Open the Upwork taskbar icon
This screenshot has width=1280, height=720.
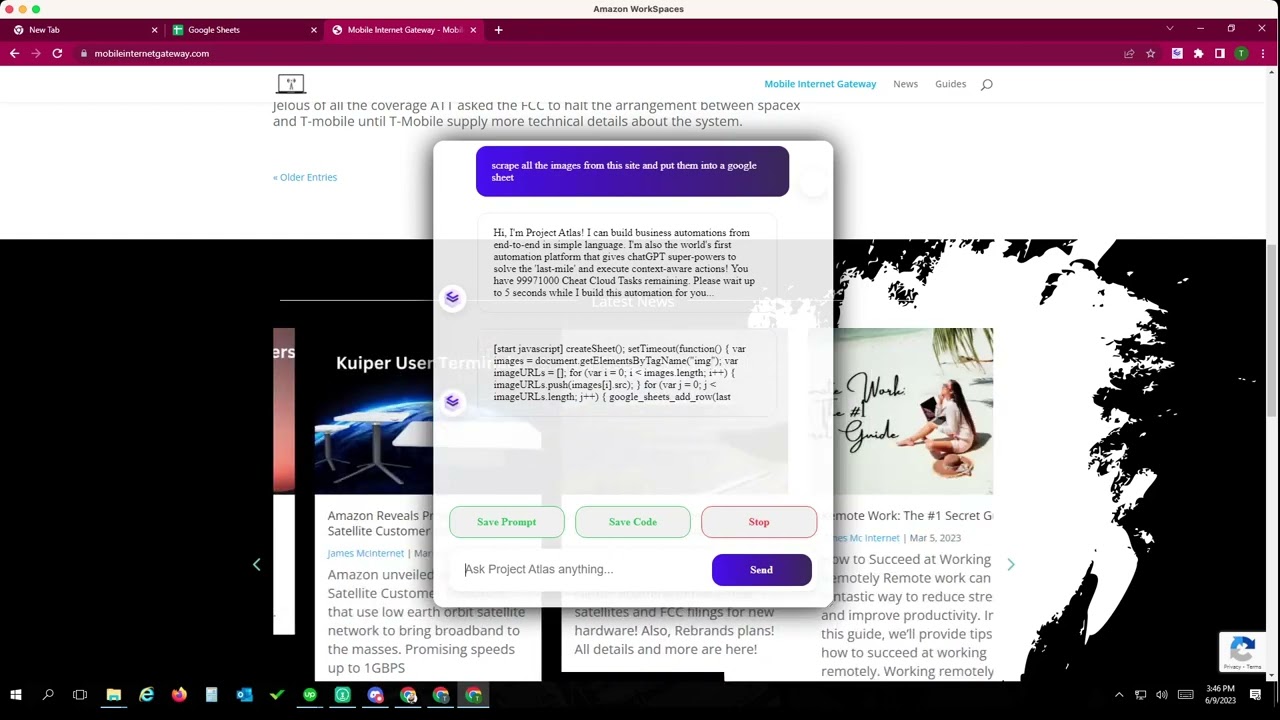click(310, 695)
